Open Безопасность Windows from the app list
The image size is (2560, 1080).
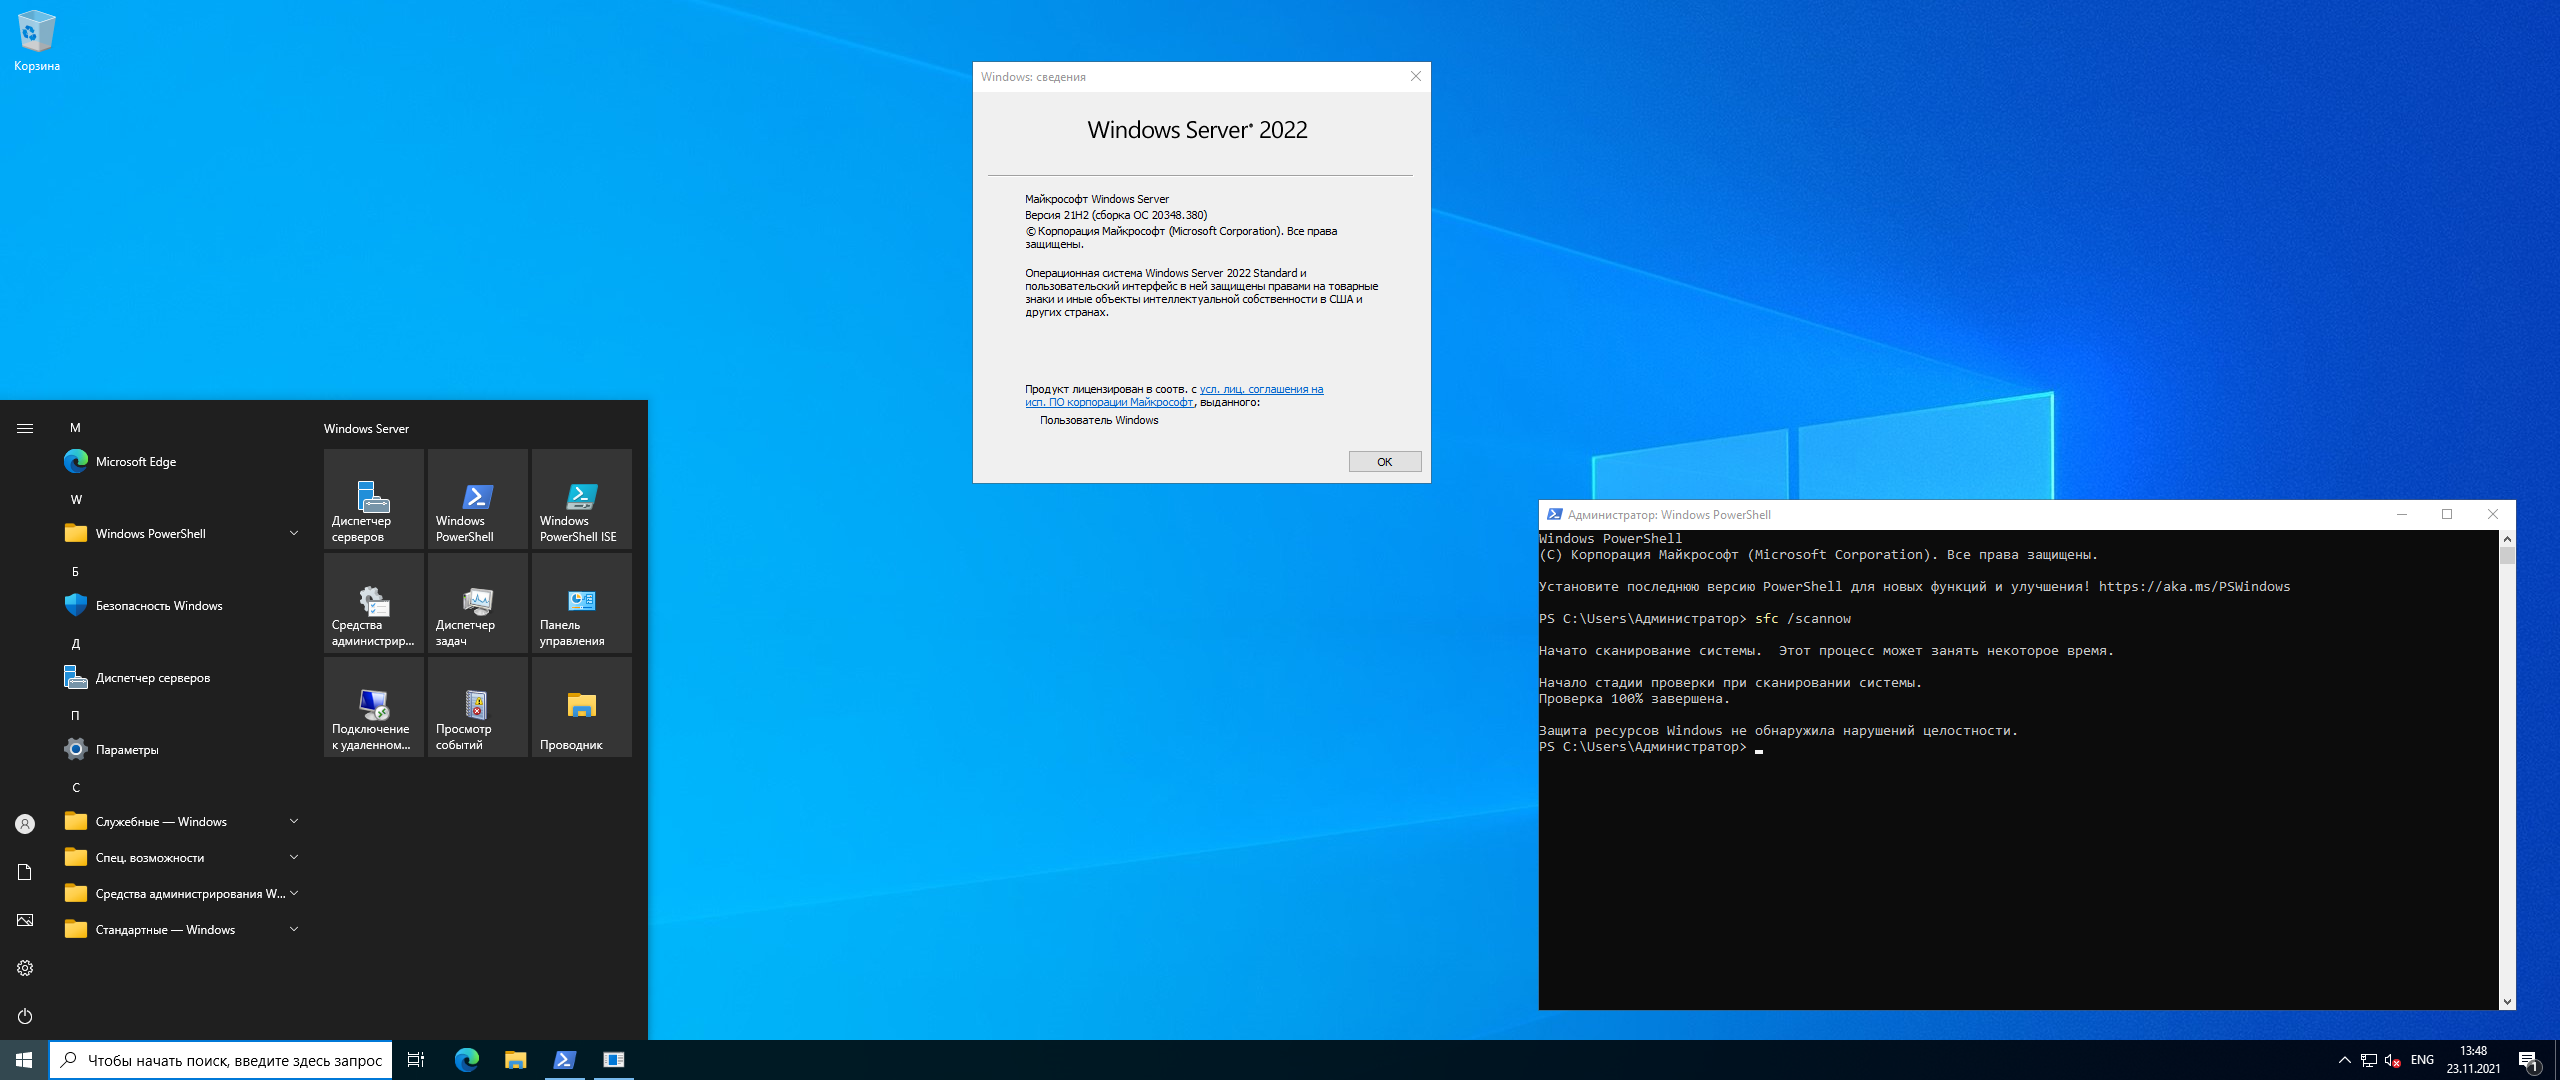[183, 606]
